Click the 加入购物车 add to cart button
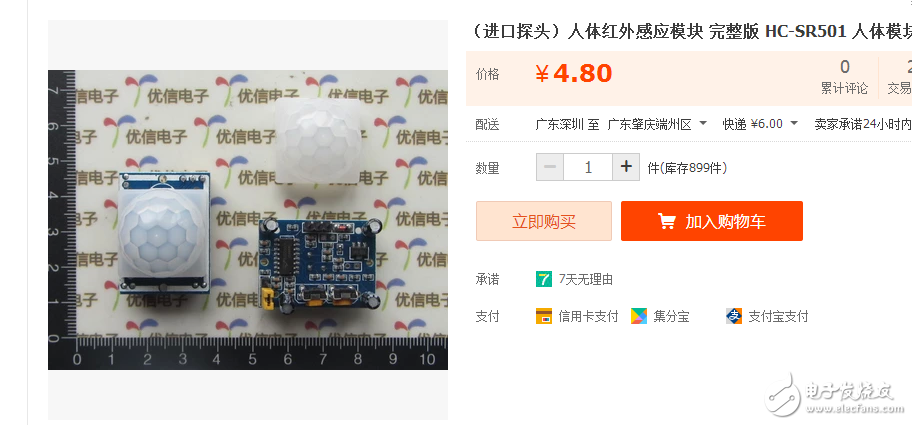 (712, 221)
